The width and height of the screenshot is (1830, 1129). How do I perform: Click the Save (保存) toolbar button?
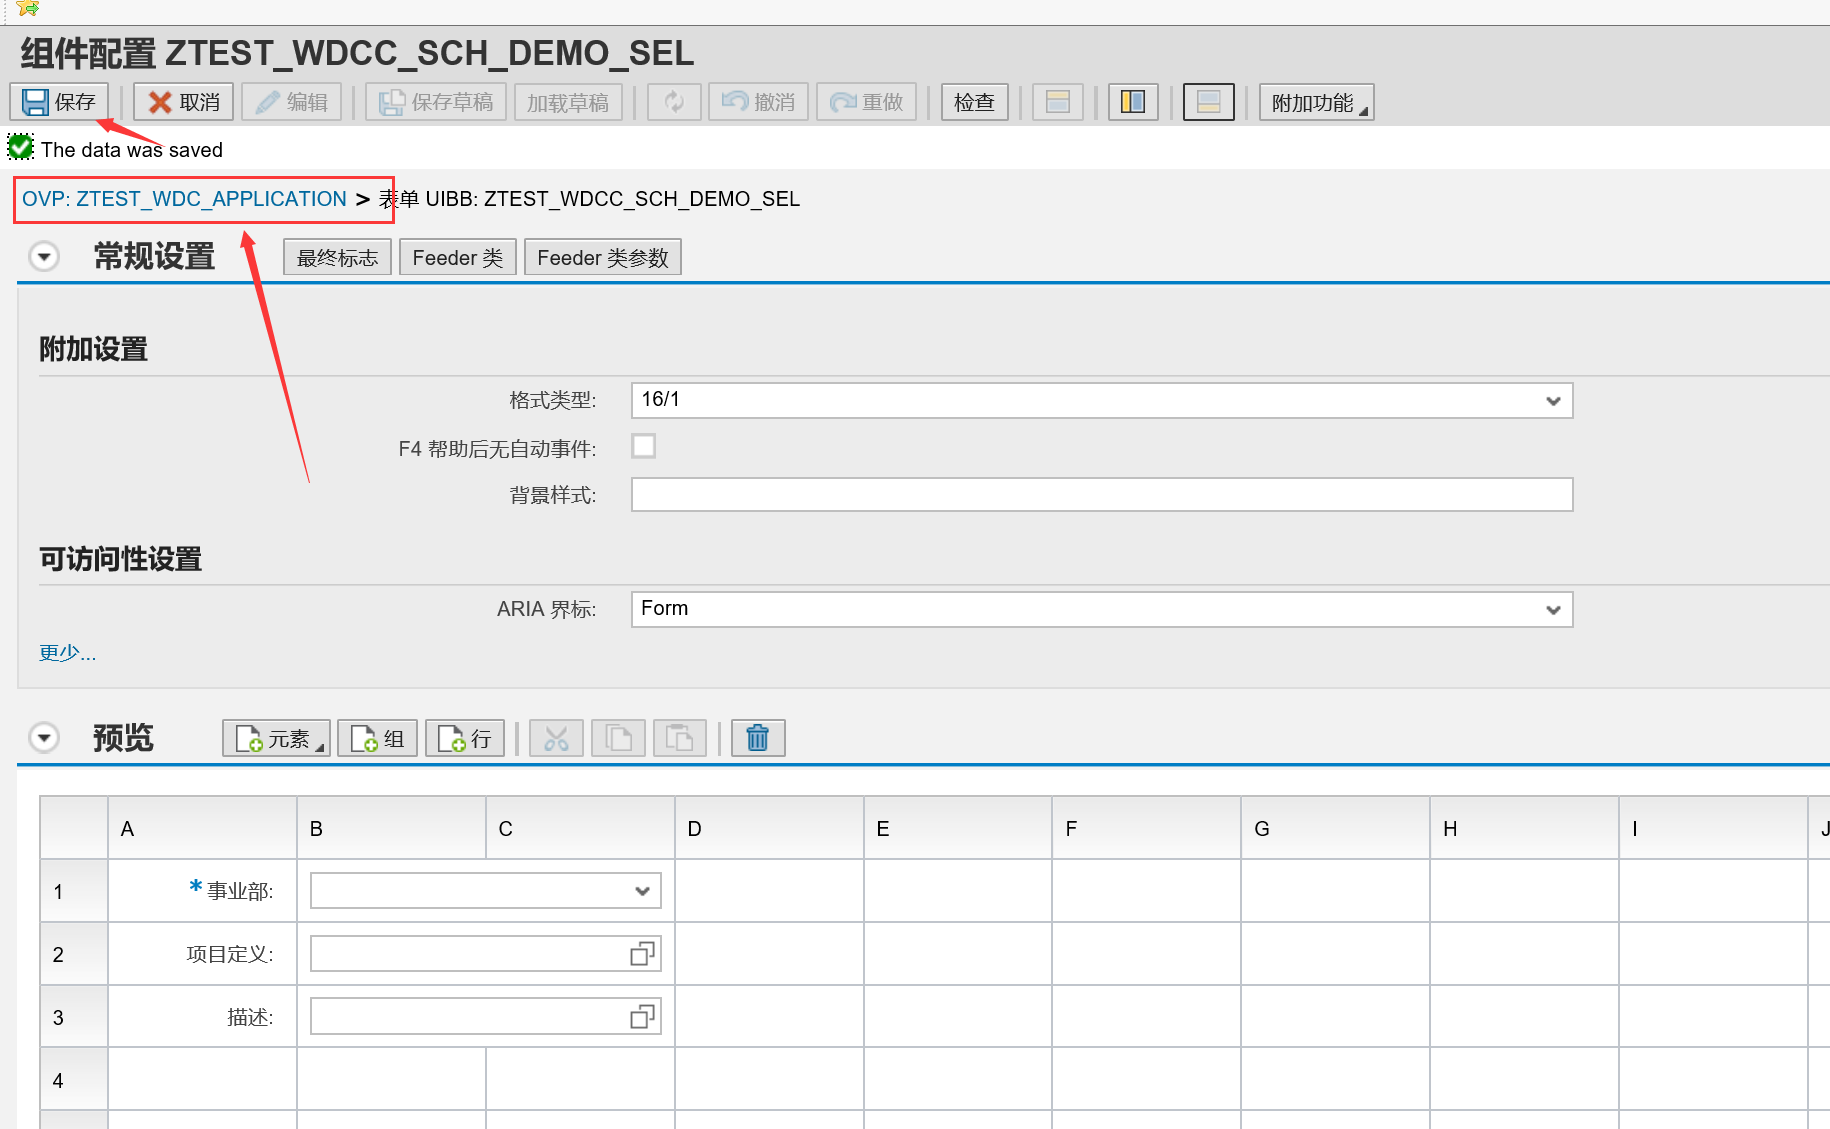59,102
